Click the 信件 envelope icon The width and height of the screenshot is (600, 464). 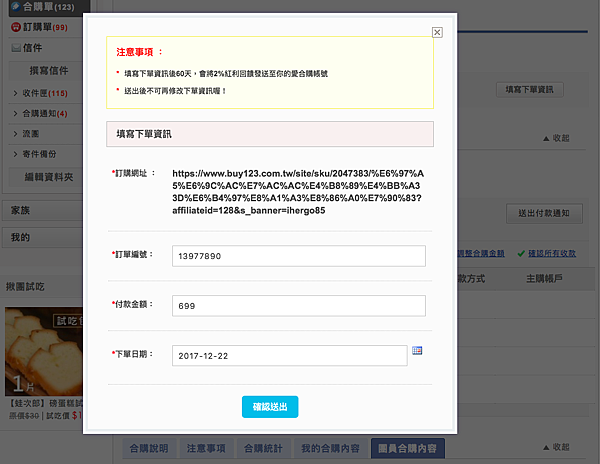(16, 48)
